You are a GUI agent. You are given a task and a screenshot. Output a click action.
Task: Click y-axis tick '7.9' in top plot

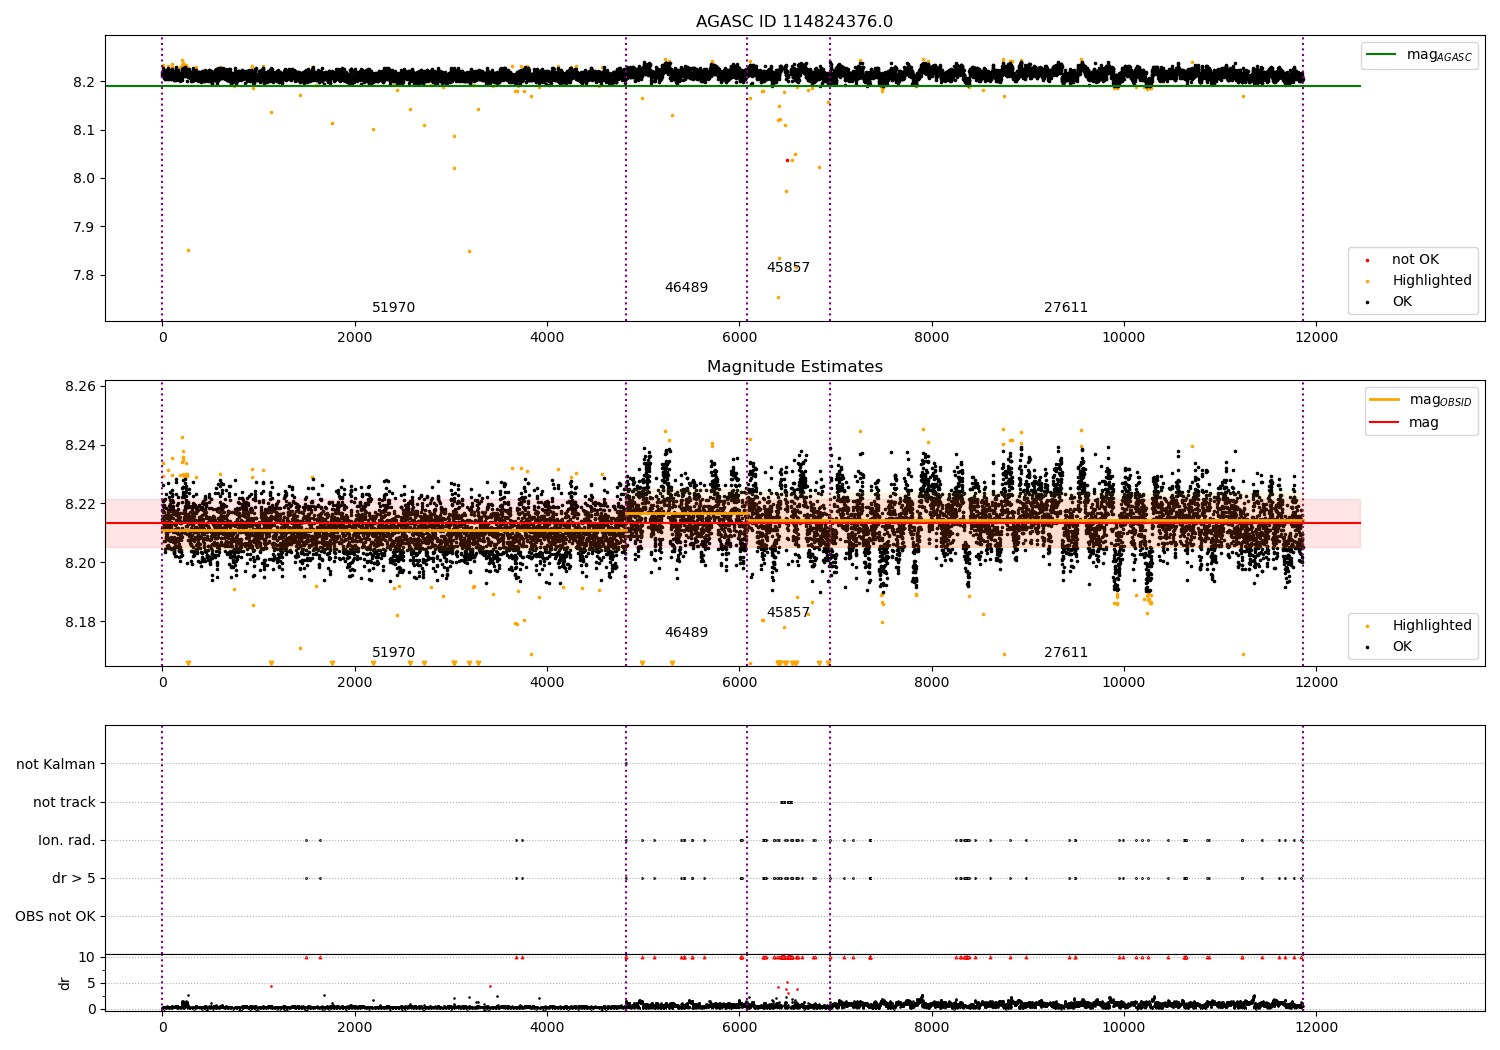click(83, 227)
